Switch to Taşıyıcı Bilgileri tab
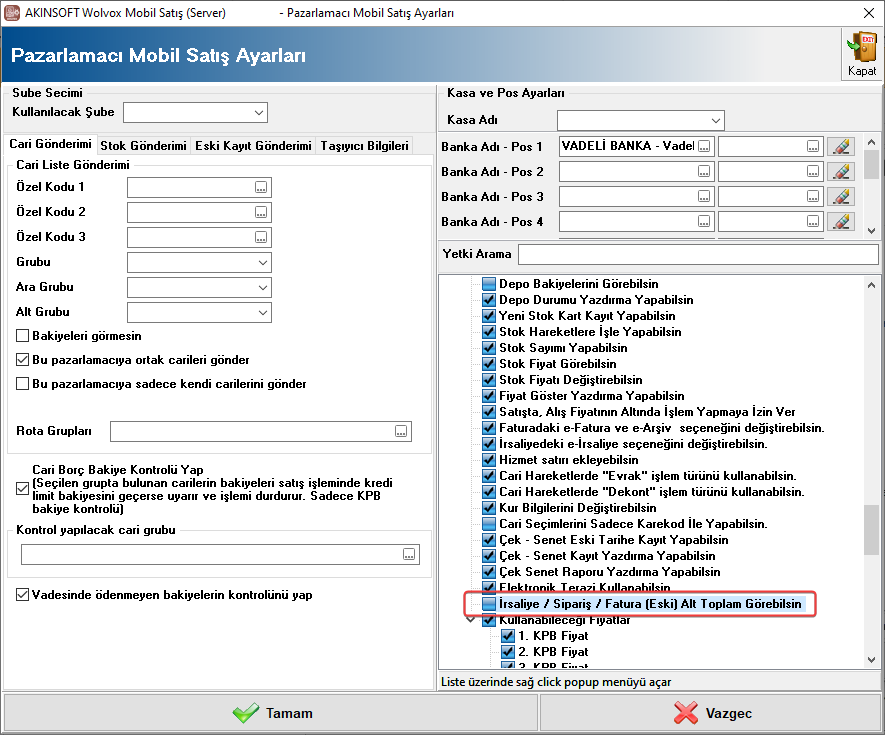Viewport: 885px width, 735px height. coord(365,146)
